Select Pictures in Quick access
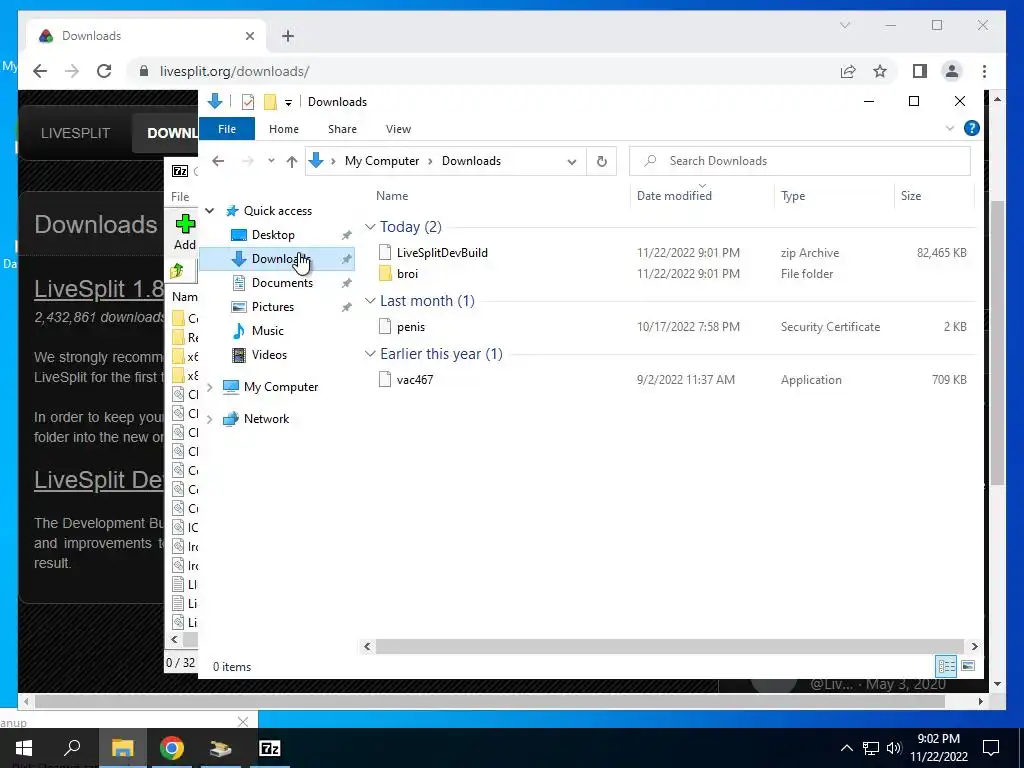This screenshot has width=1024, height=768. (x=272, y=307)
